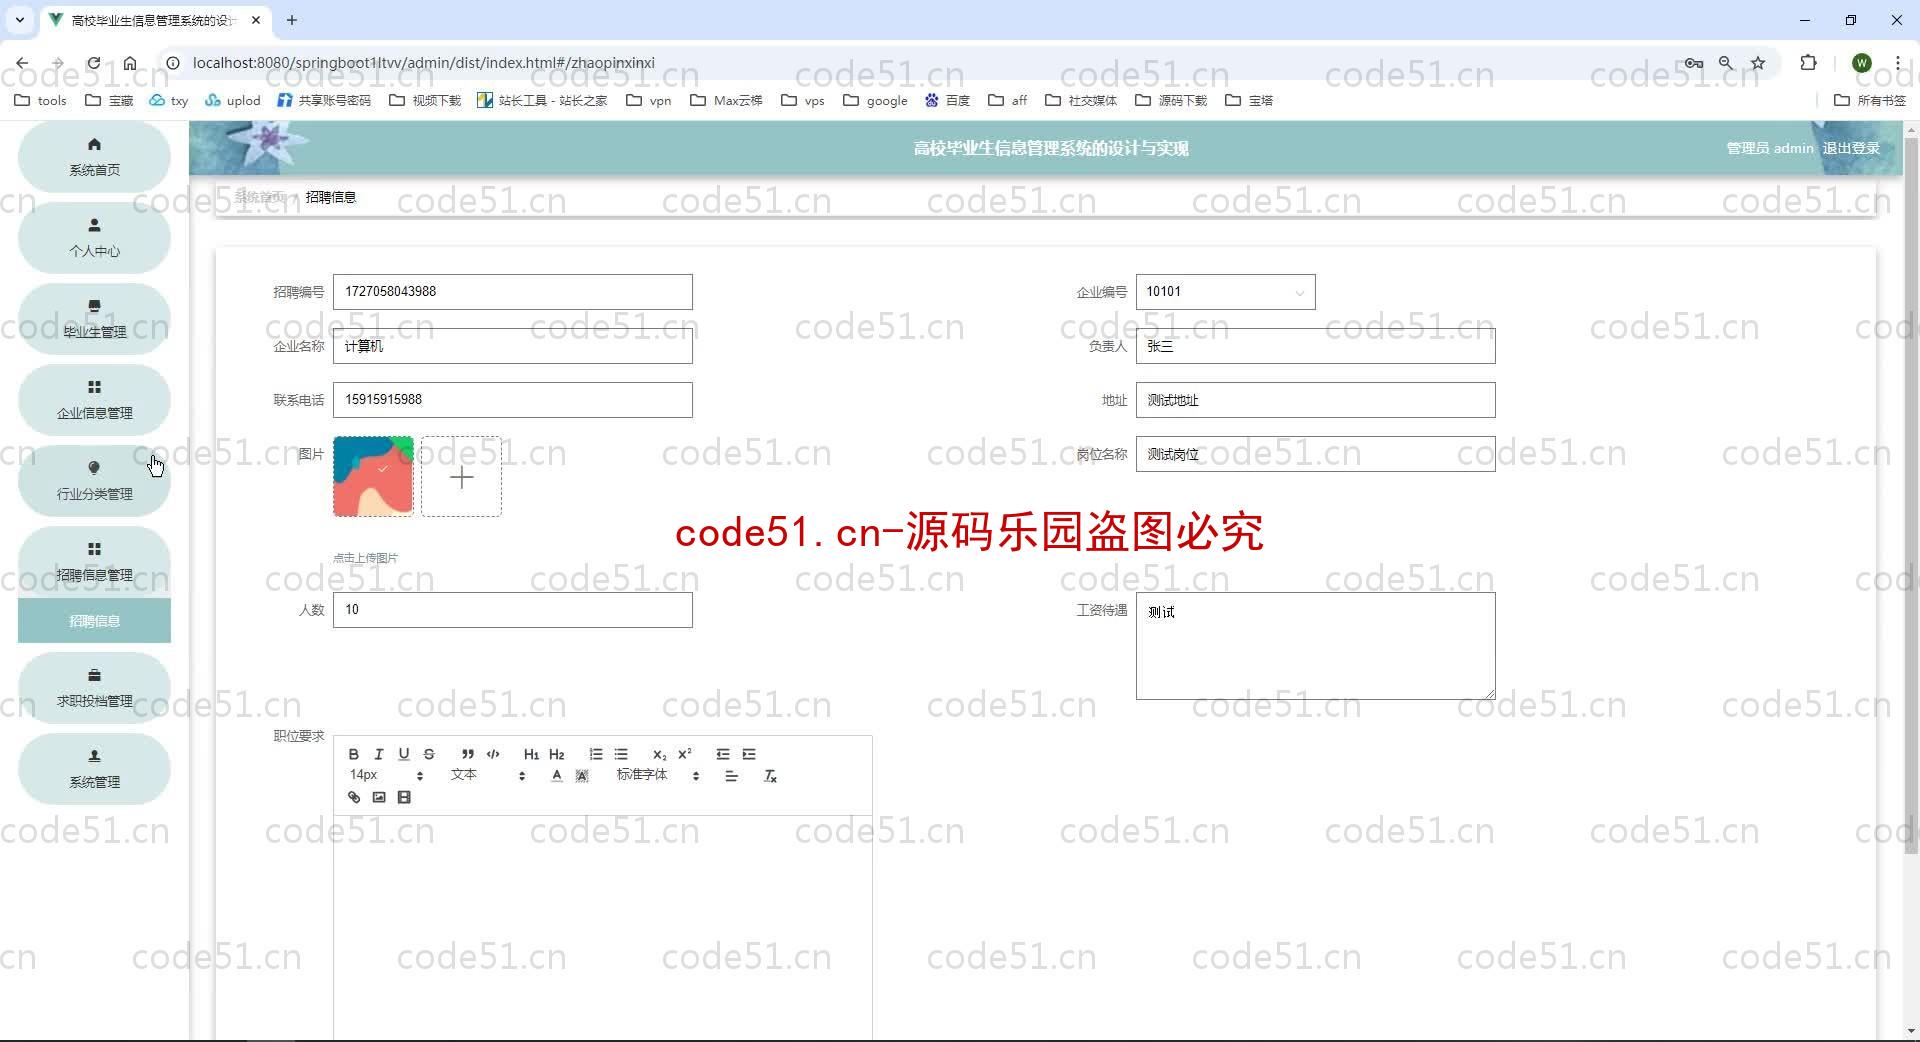The width and height of the screenshot is (1920, 1042).
Task: Expand 系统管理 sidebar menu
Action: tap(94, 769)
